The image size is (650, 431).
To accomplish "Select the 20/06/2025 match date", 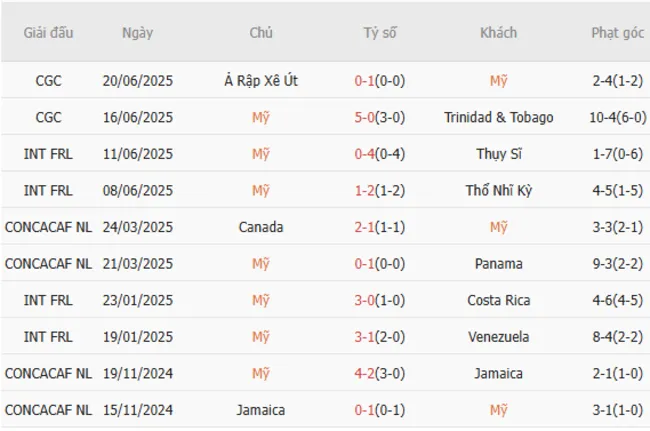I will click(x=138, y=81).
